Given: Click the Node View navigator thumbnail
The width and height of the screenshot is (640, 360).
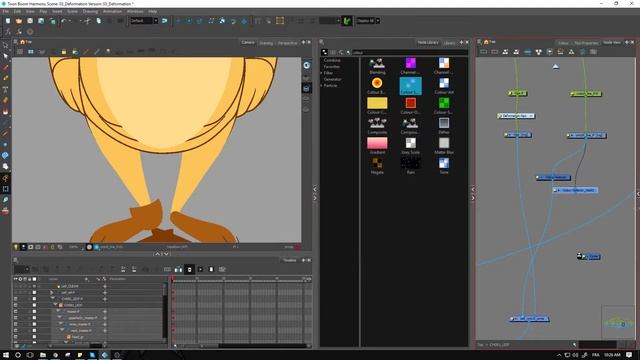Looking at the screenshot, I should point(618,322).
